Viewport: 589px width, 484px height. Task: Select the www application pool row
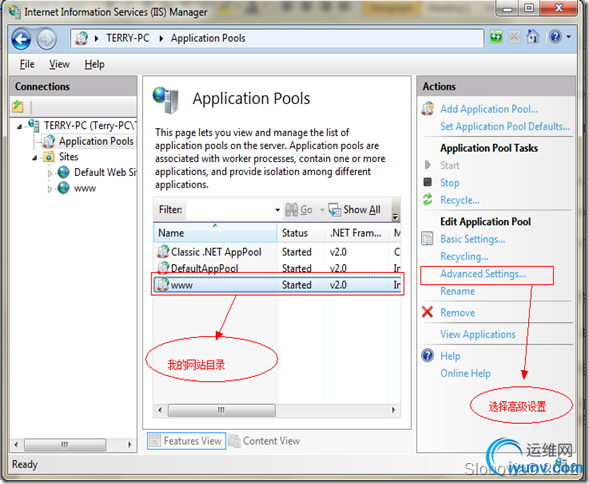278,285
